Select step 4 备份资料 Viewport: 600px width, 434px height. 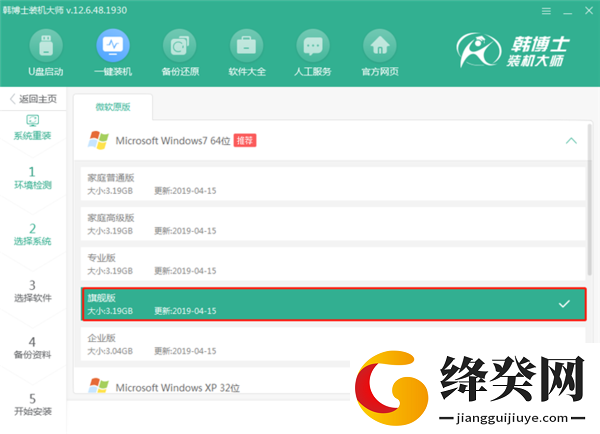[x=33, y=348]
